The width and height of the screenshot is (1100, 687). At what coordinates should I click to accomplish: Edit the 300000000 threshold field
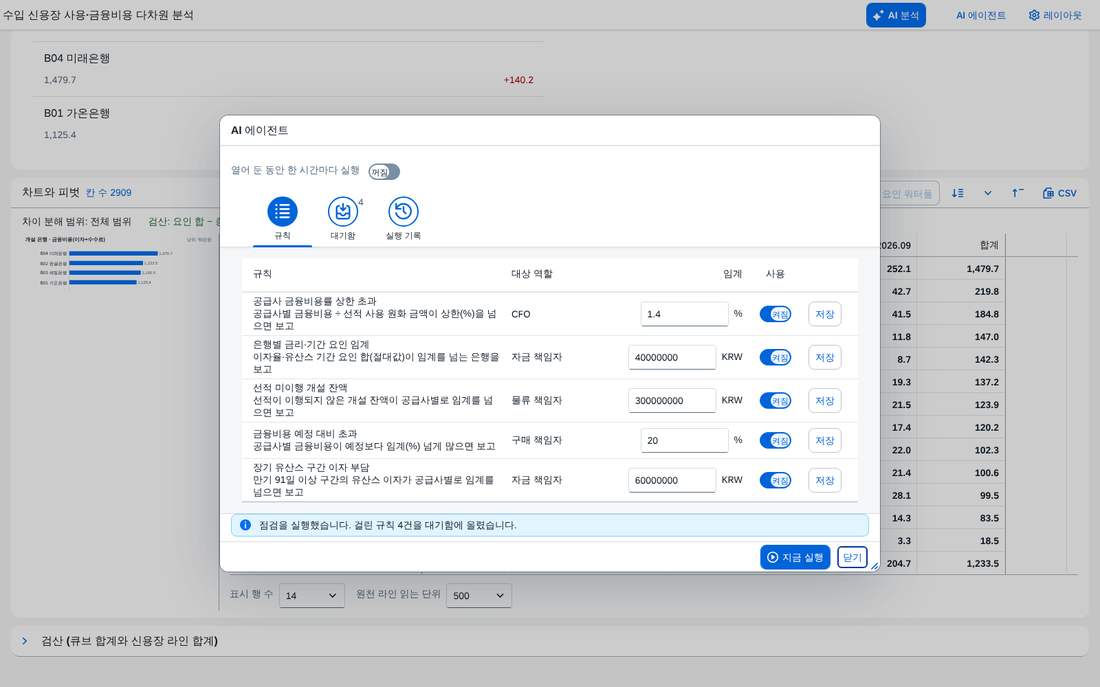[x=672, y=401]
